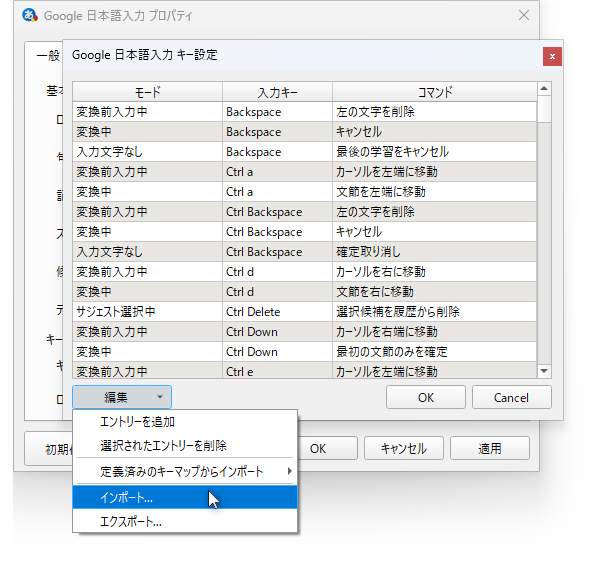Screen dimensions: 592x561
Task: Select Ctrl Down in the カーソルを右端に移動 row
Action: (278, 332)
